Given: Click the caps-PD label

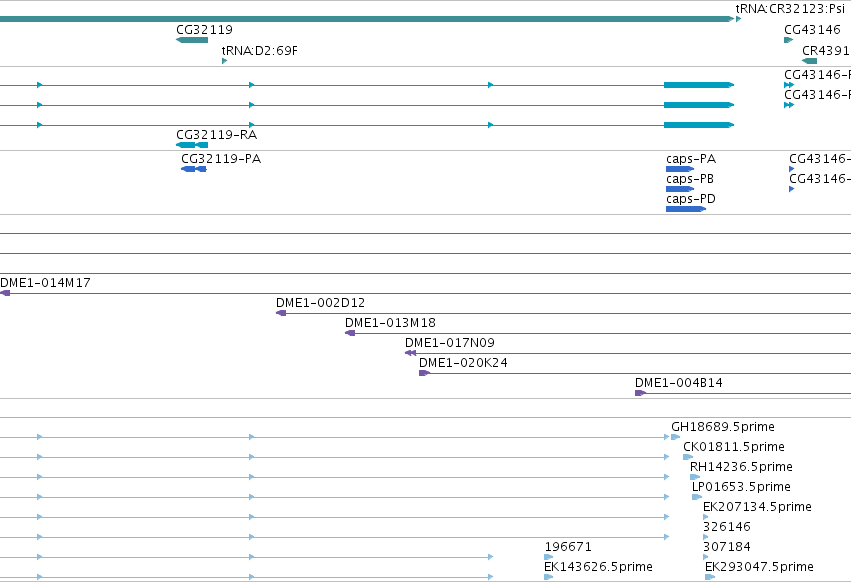Looking at the screenshot, I should [x=691, y=199].
